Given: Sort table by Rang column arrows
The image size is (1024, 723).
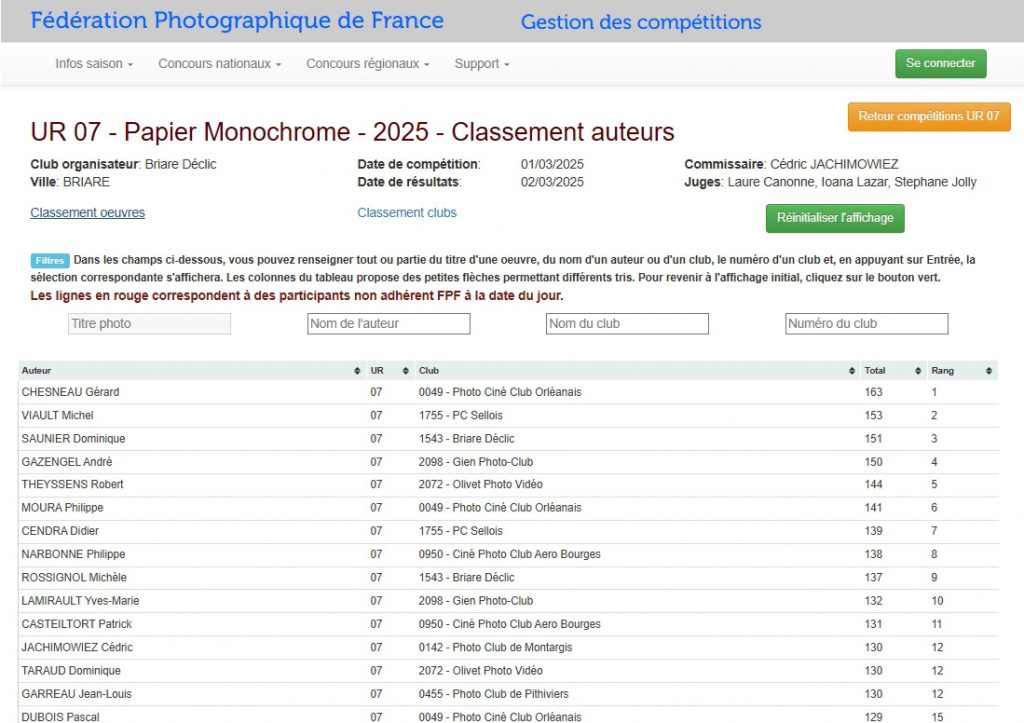Looking at the screenshot, I should (x=988, y=371).
